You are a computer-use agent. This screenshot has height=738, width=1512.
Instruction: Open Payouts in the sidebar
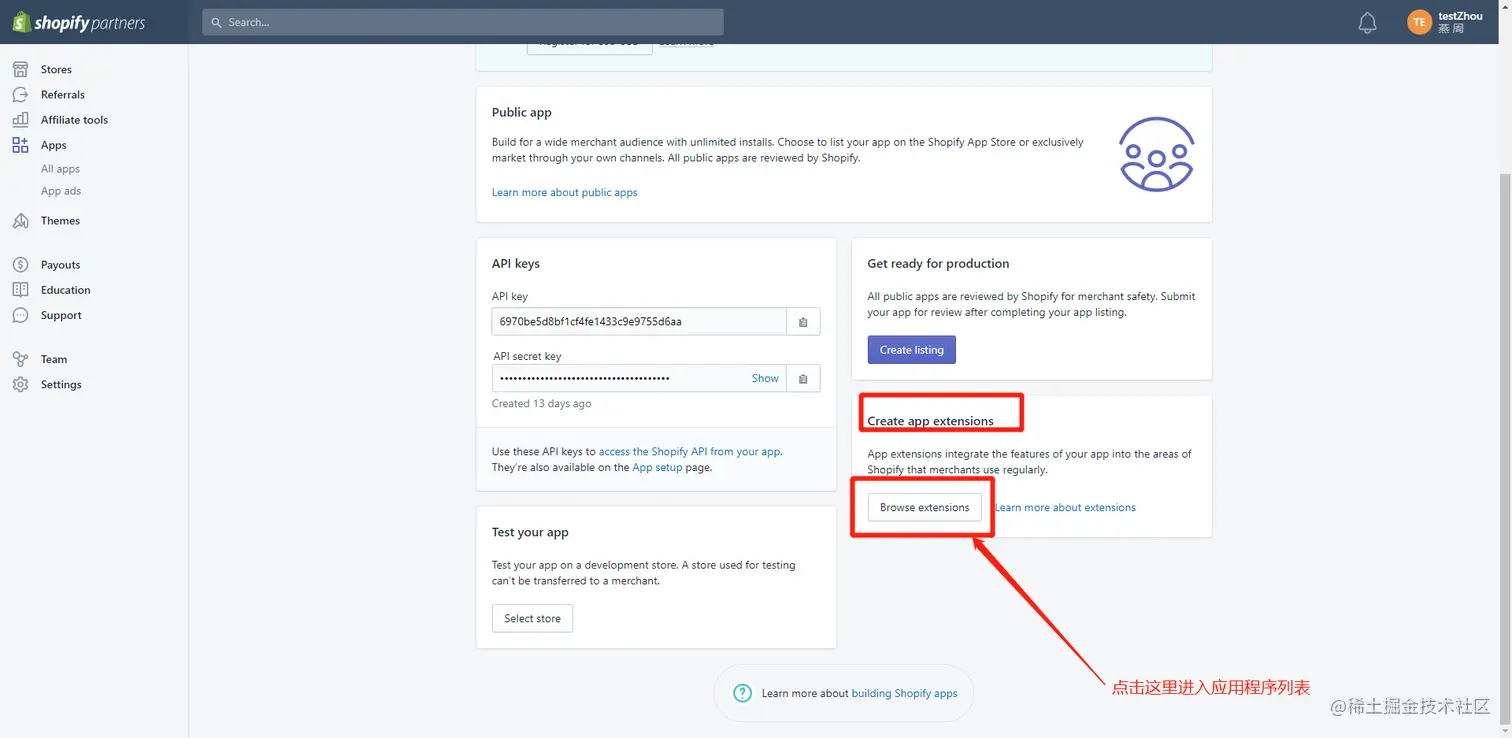[60, 264]
